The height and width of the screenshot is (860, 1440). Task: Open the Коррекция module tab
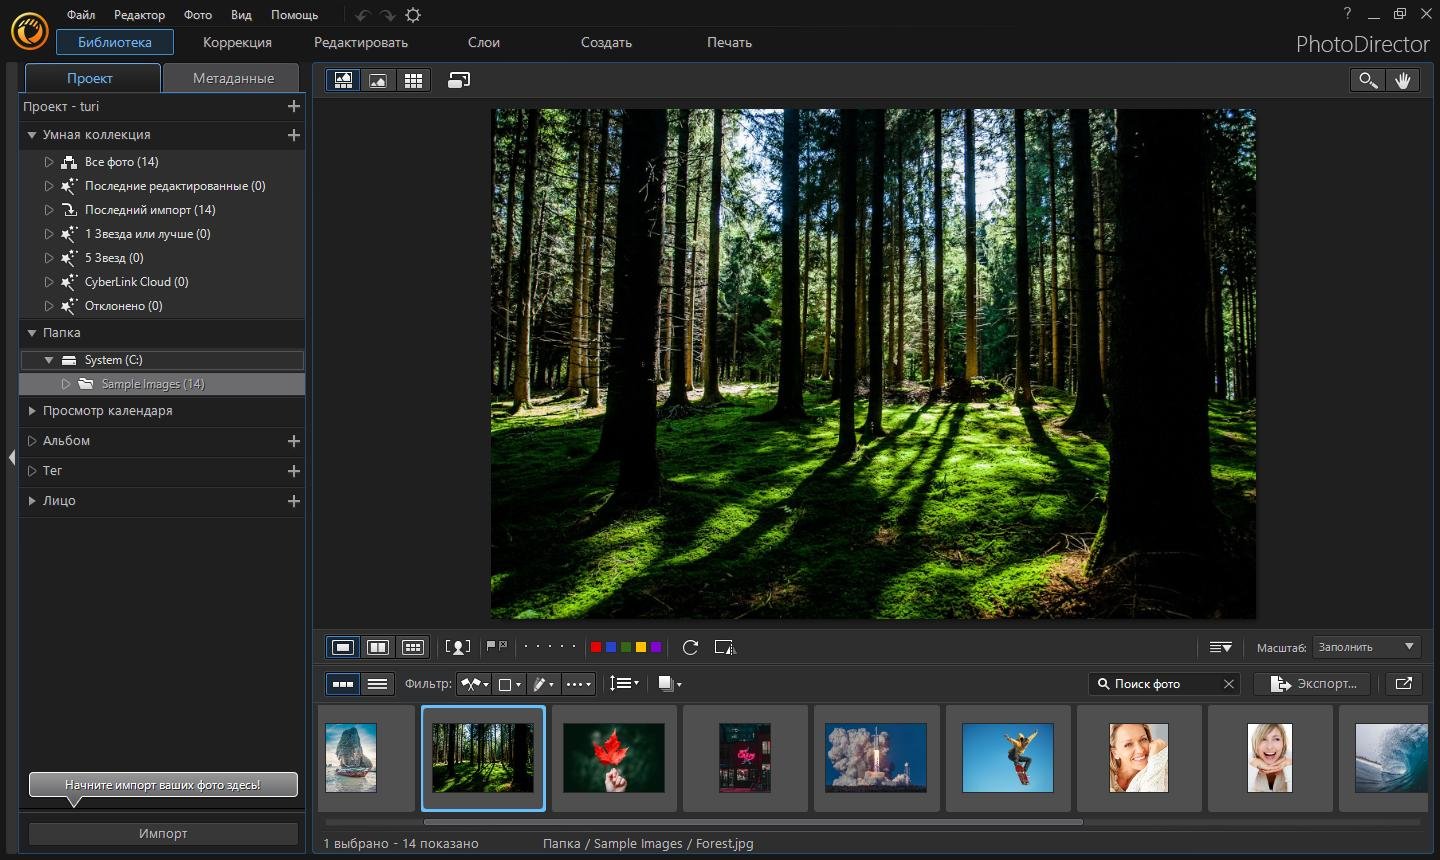237,42
